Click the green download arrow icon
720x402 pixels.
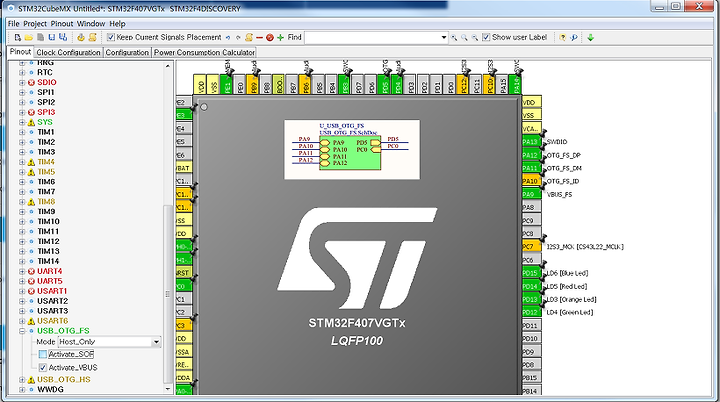591,38
